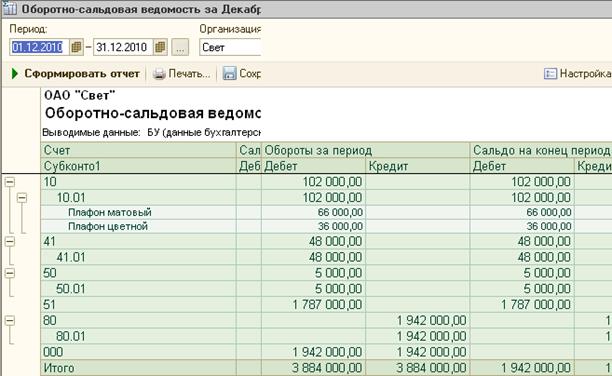Click the Настройка settings icon
Viewport: 612px width, 376px height.
click(550, 73)
